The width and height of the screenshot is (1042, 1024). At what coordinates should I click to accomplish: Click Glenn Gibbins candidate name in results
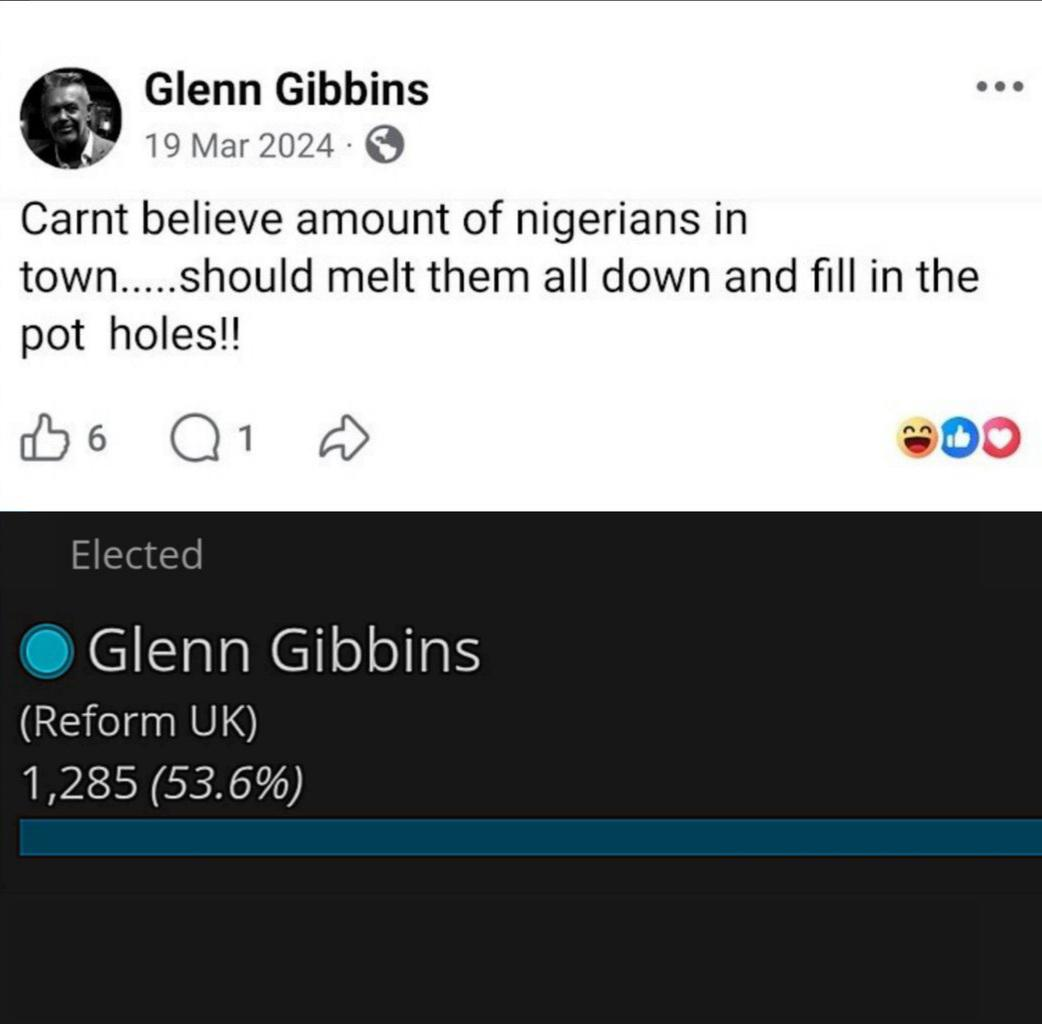point(284,651)
